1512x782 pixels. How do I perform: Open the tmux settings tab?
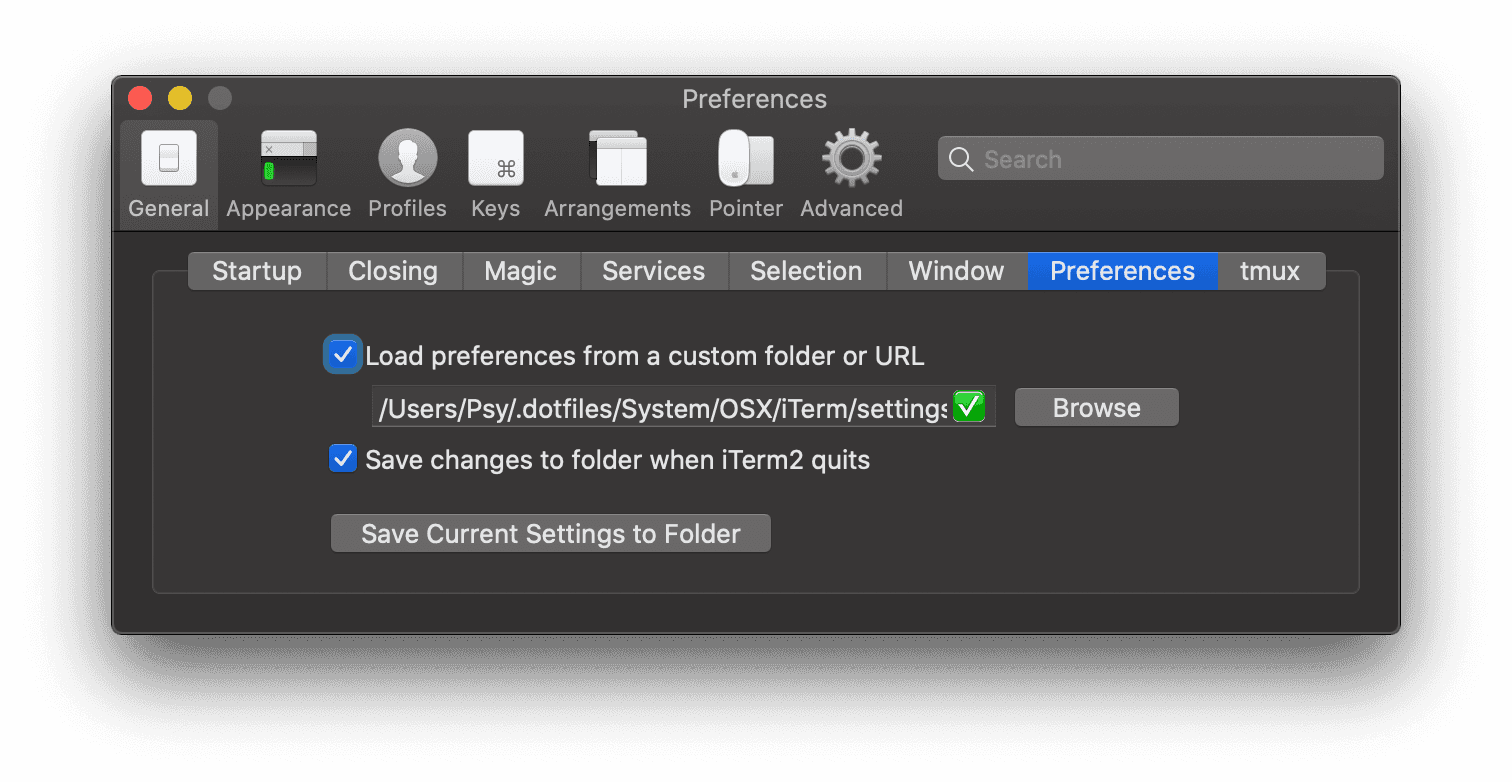pos(1271,270)
